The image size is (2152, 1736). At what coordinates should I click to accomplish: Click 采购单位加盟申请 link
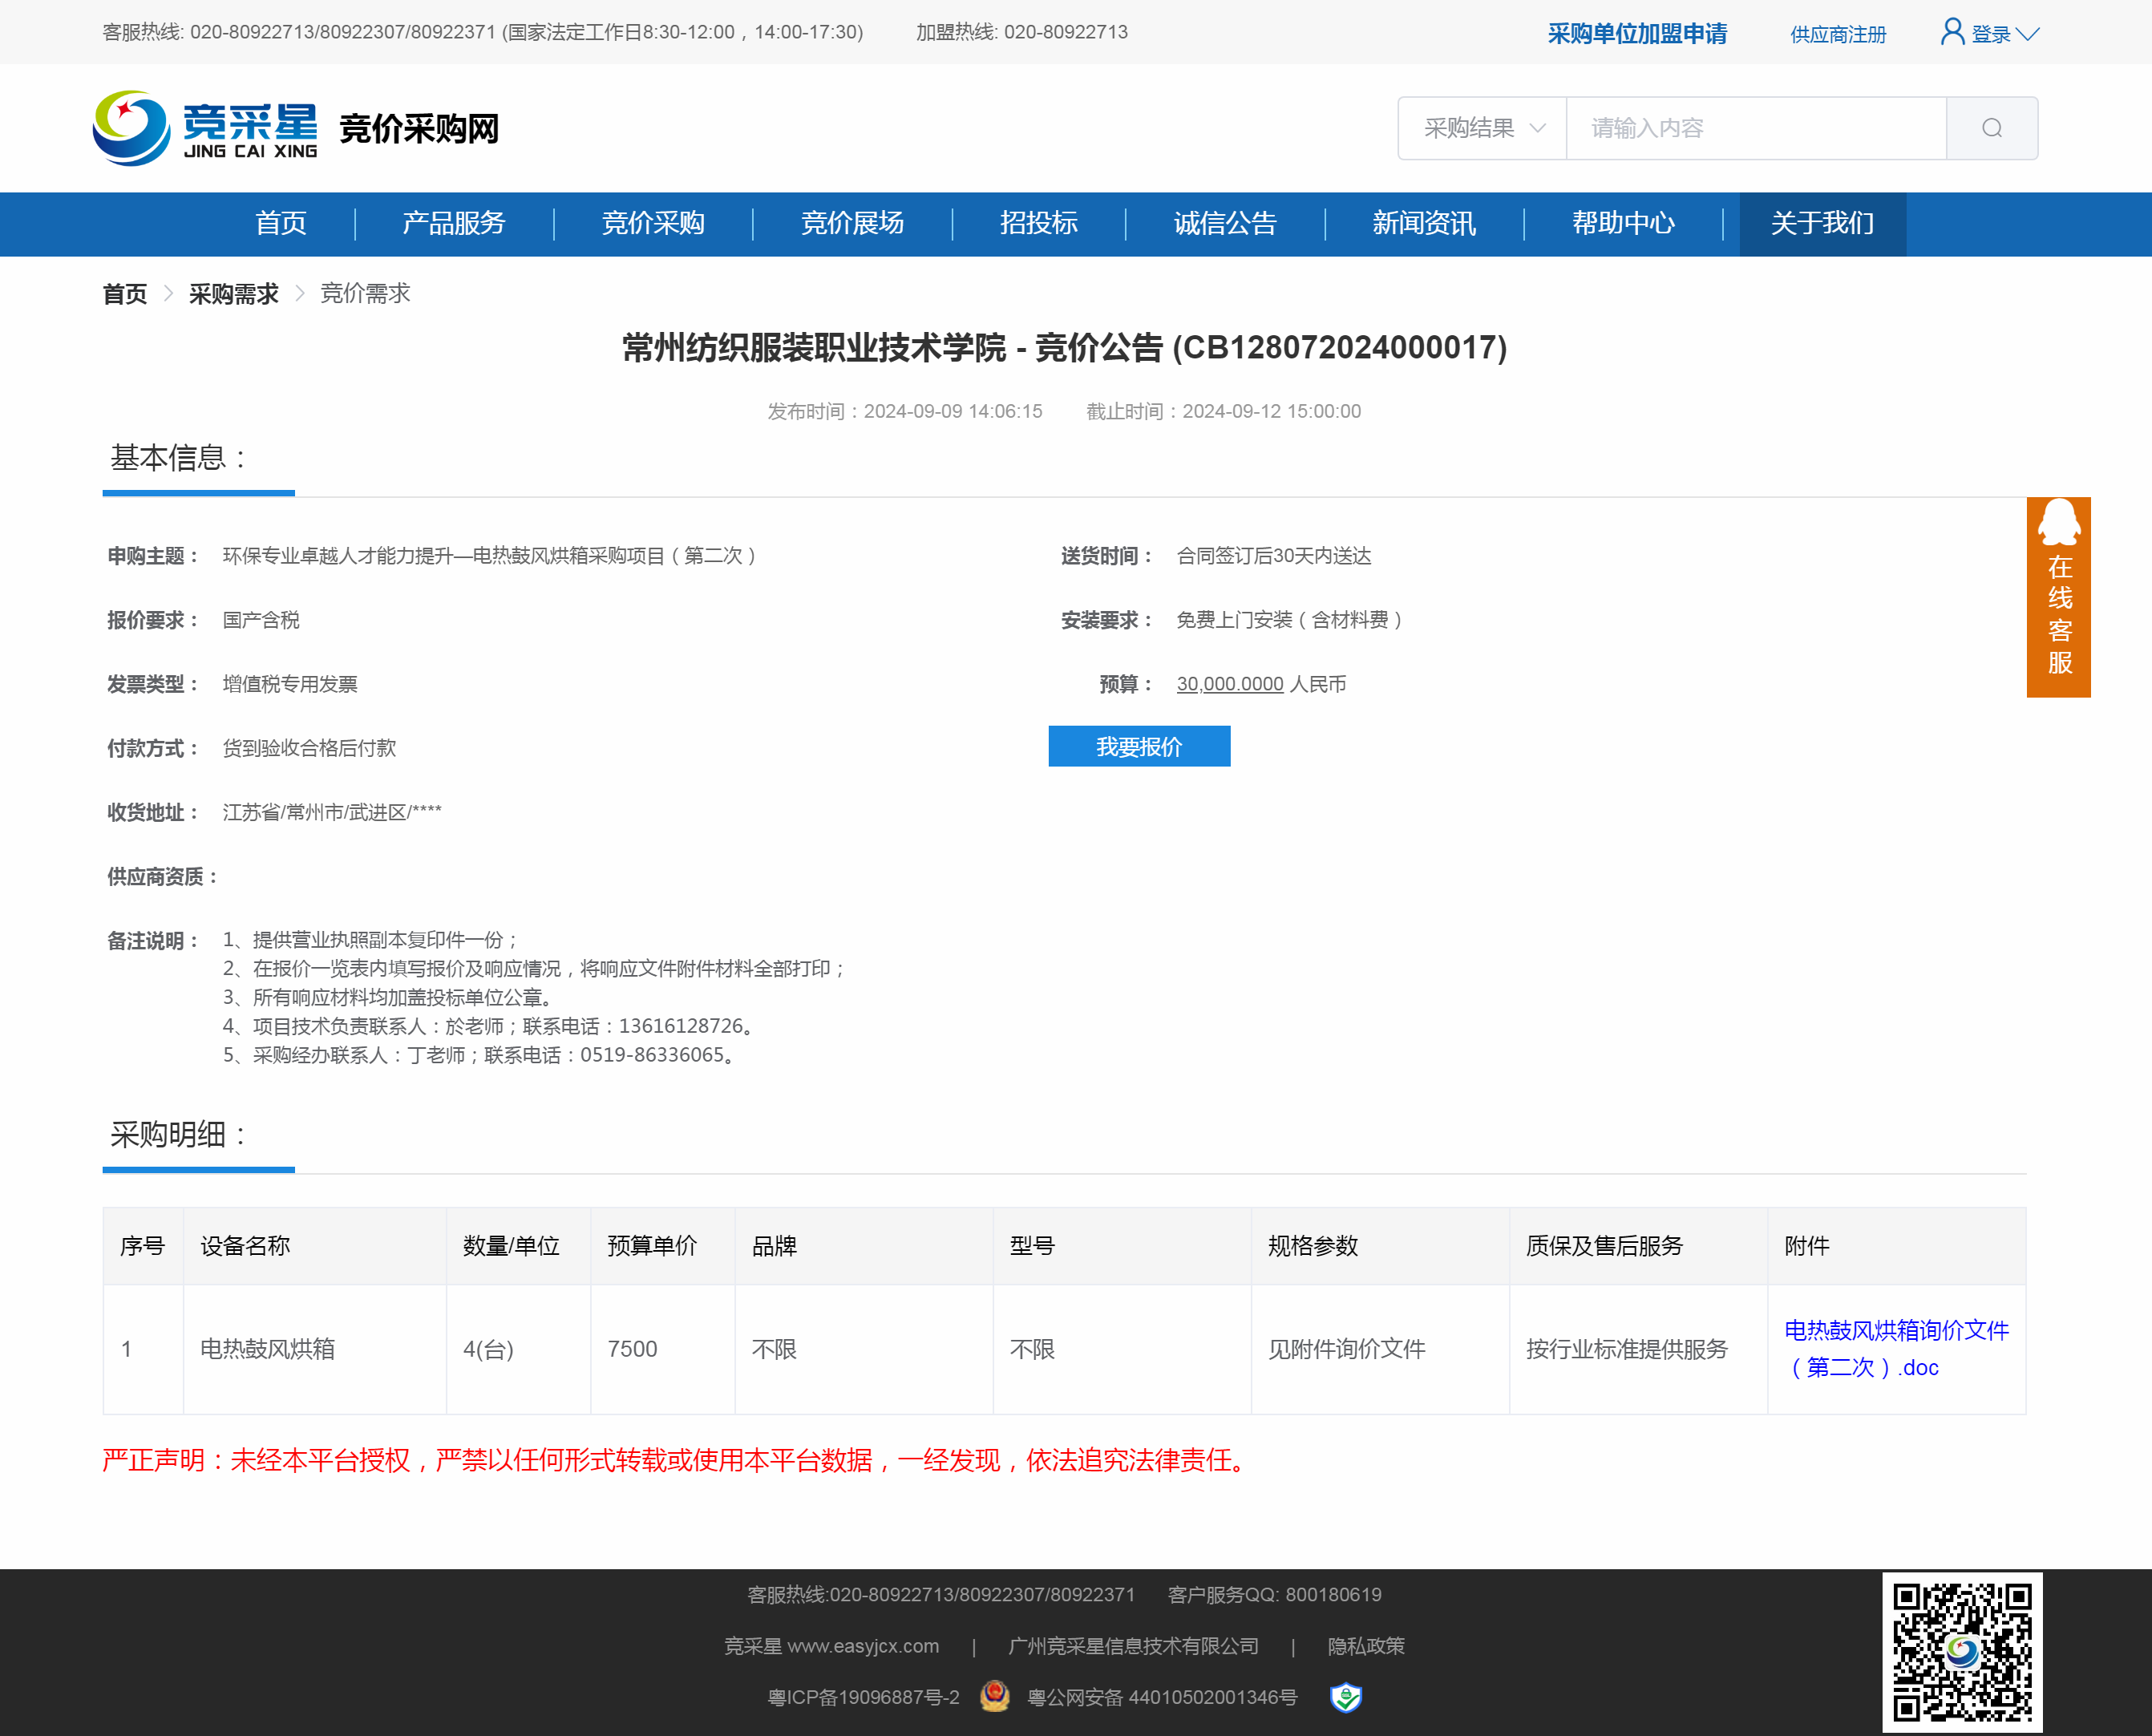pyautogui.click(x=1637, y=34)
